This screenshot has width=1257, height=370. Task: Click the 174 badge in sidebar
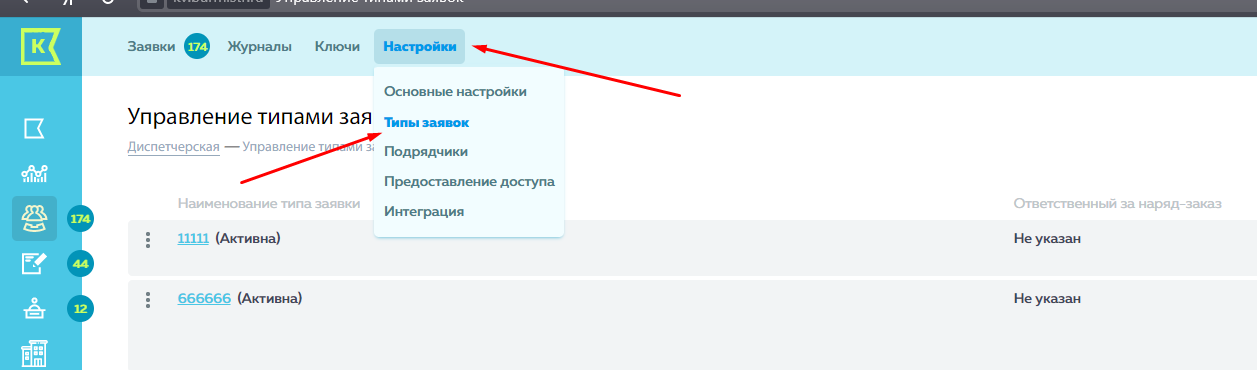[x=81, y=218]
